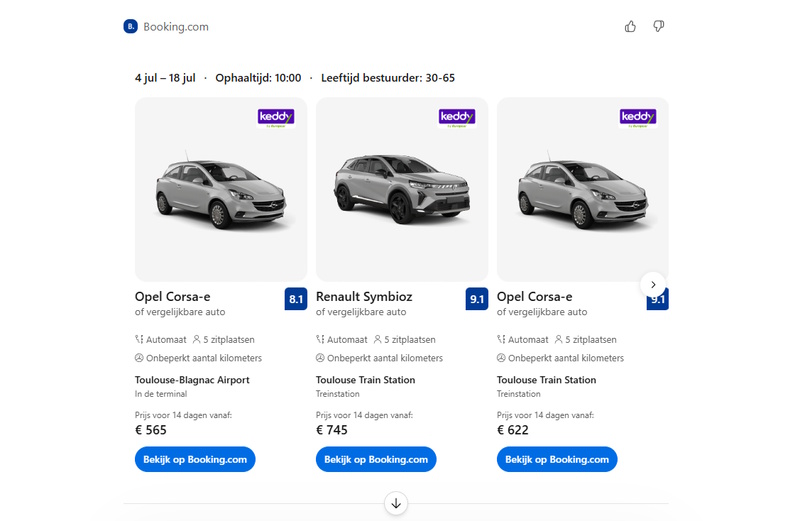Click the gearbox icon on the Renault Symbioz card
Viewport: 800px width, 521px height.
(x=320, y=339)
